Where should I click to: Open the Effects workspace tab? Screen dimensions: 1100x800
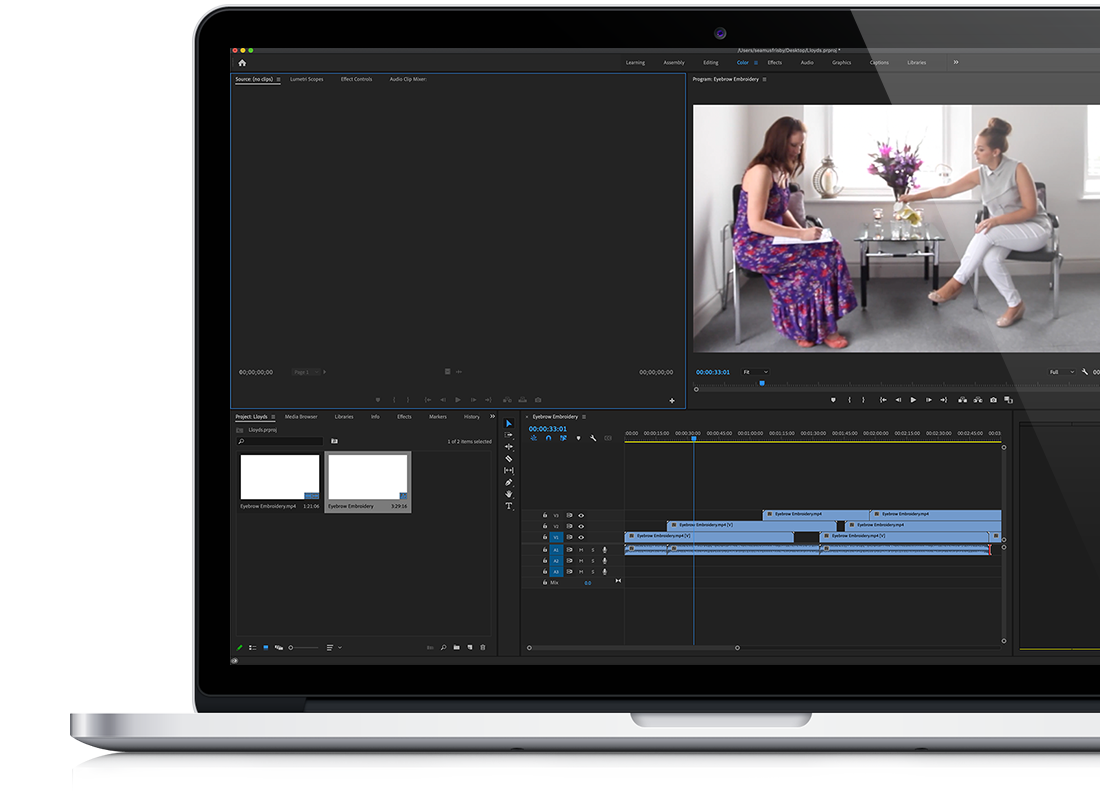pyautogui.click(x=774, y=63)
